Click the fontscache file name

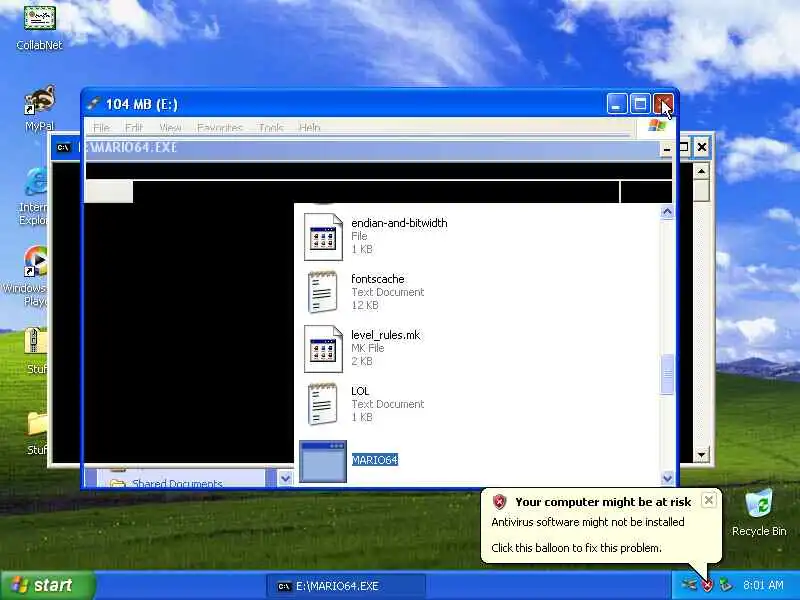coord(378,279)
